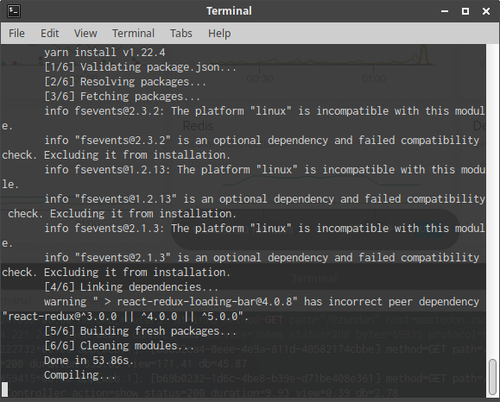Open the File menu
This screenshot has width=500, height=402.
[17, 33]
